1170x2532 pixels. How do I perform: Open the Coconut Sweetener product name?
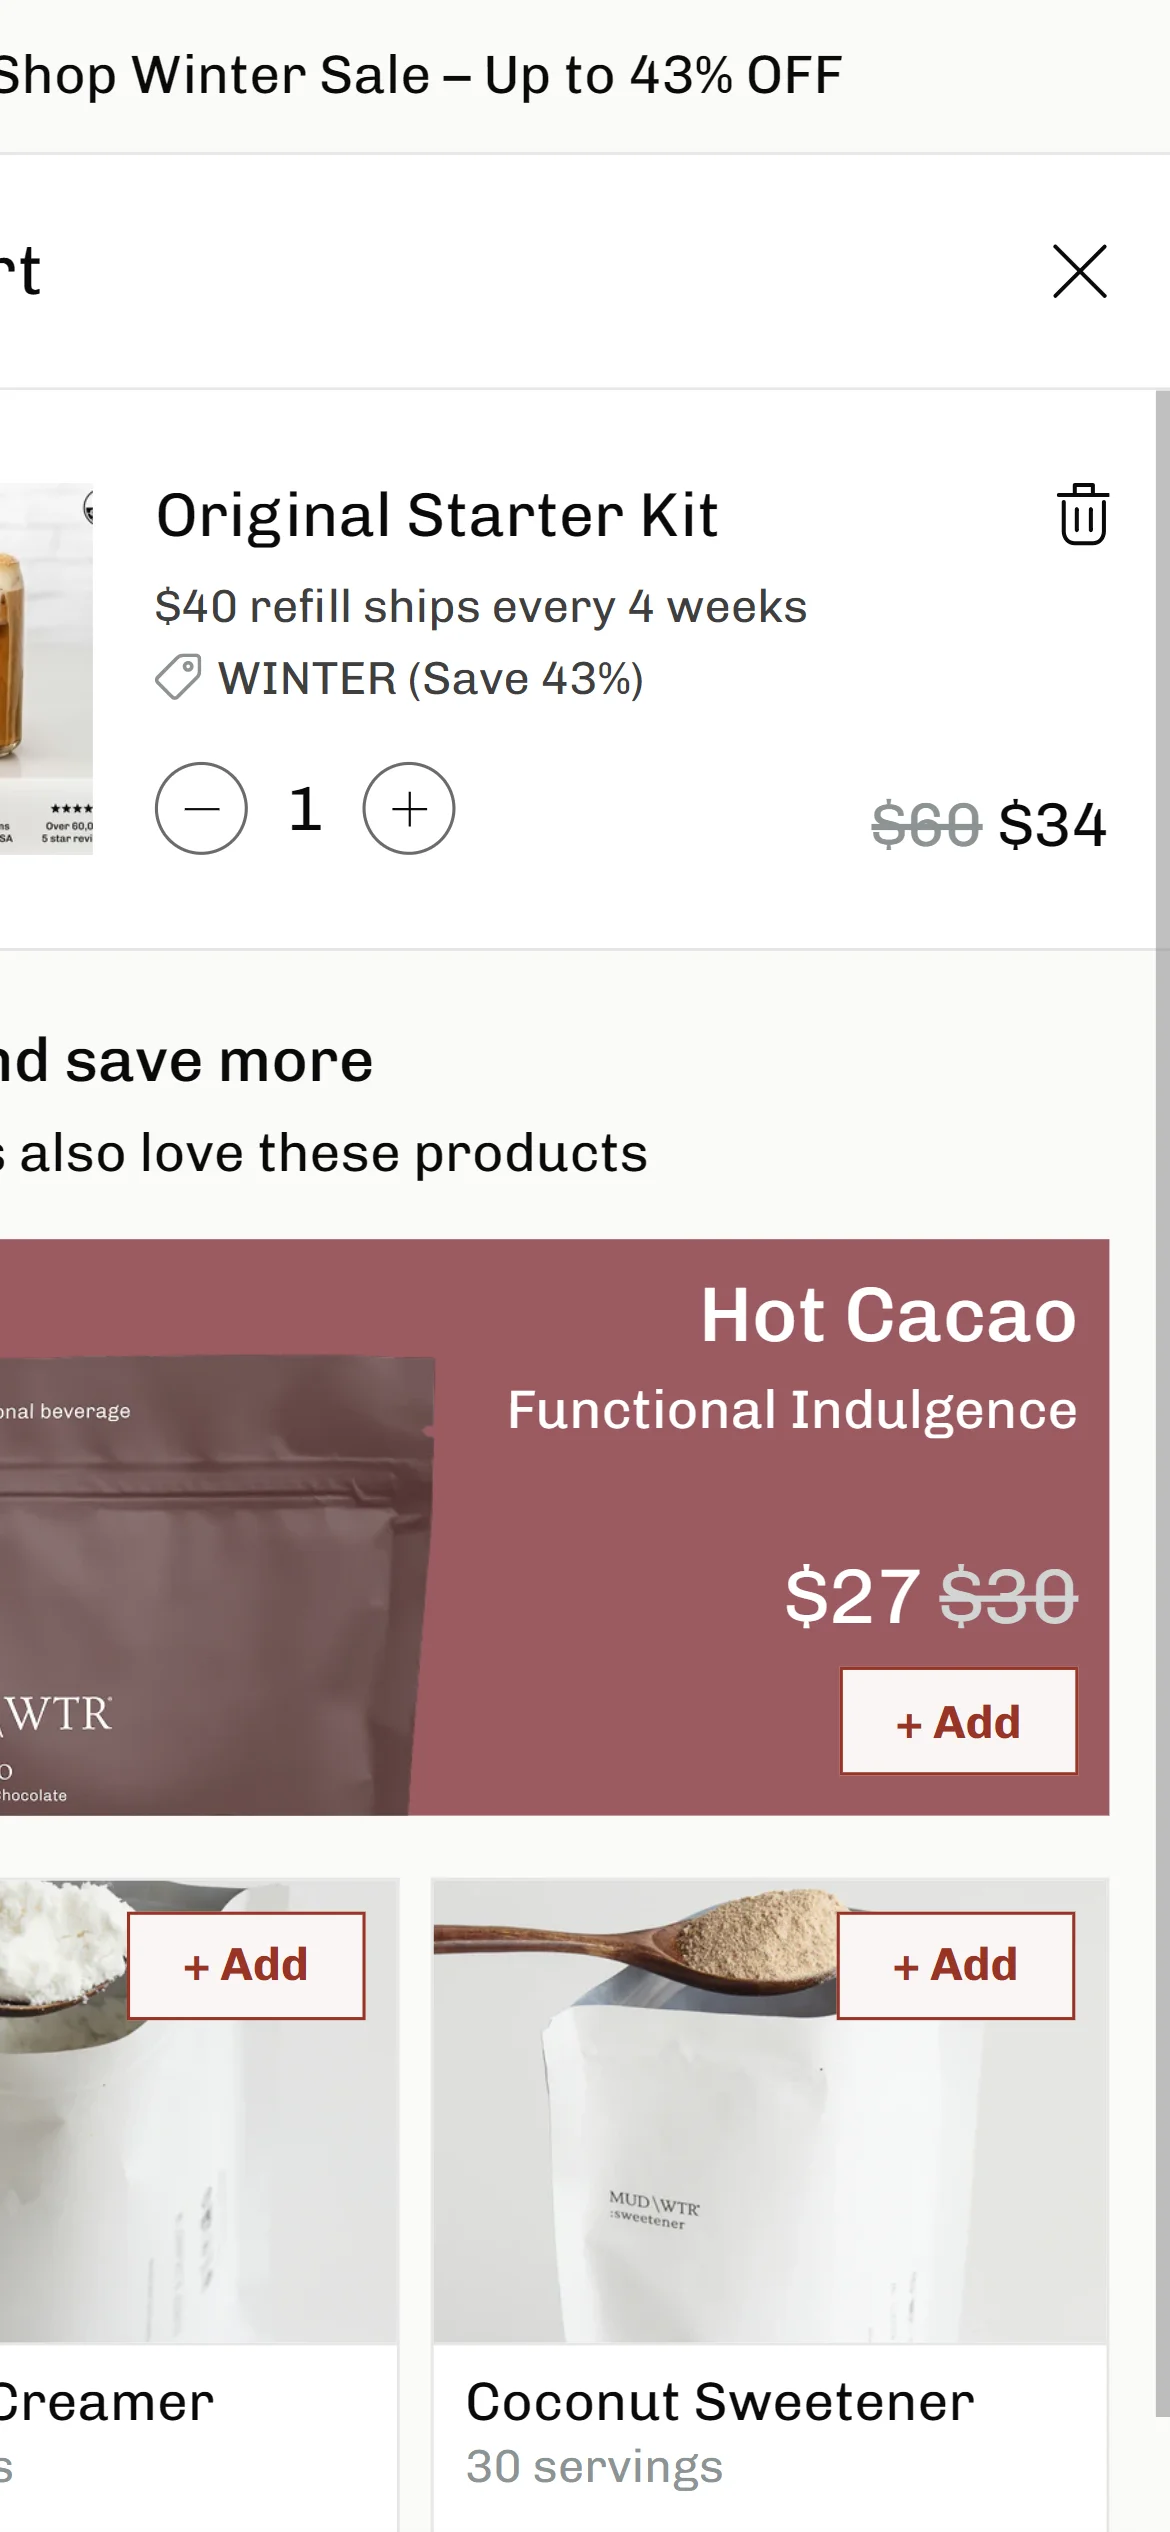[720, 2402]
